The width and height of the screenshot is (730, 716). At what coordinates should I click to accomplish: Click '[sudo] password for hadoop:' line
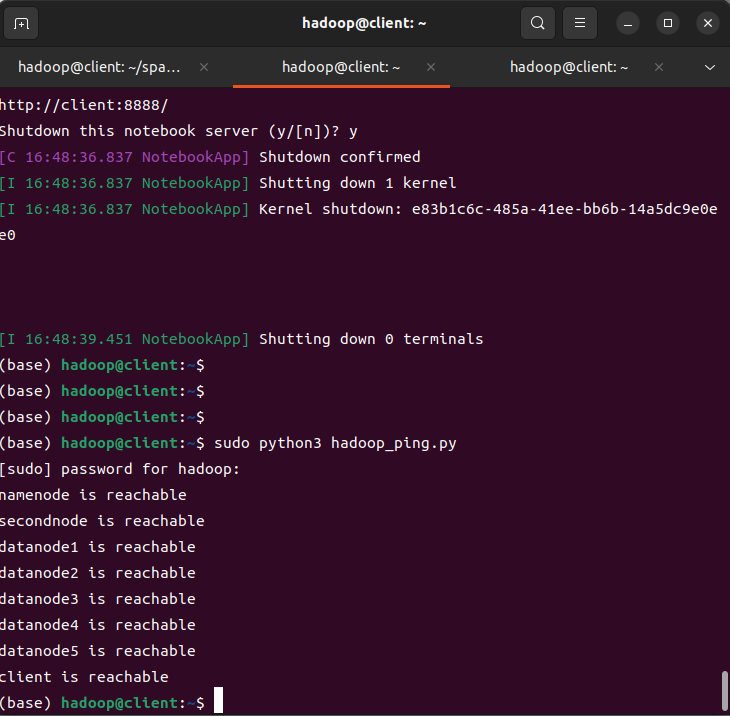pos(120,469)
